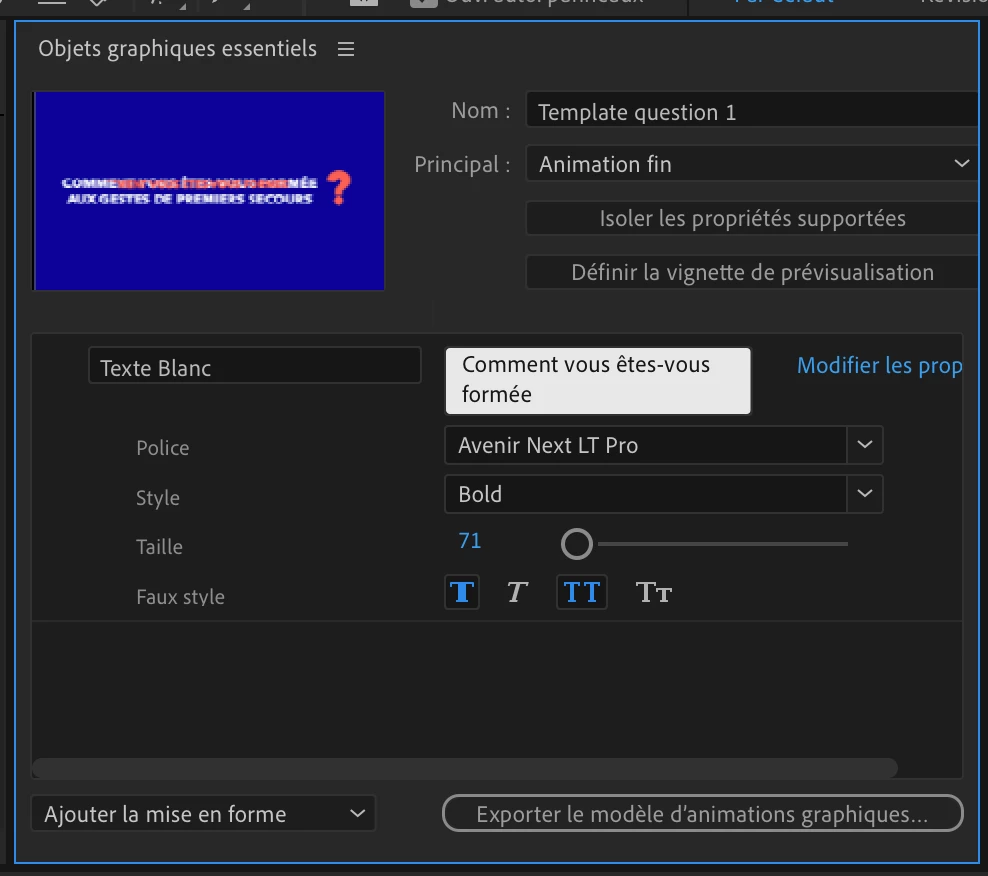The image size is (988, 876).
Task: Click the Objets graphiques essentiels panel title
Action: click(178, 49)
